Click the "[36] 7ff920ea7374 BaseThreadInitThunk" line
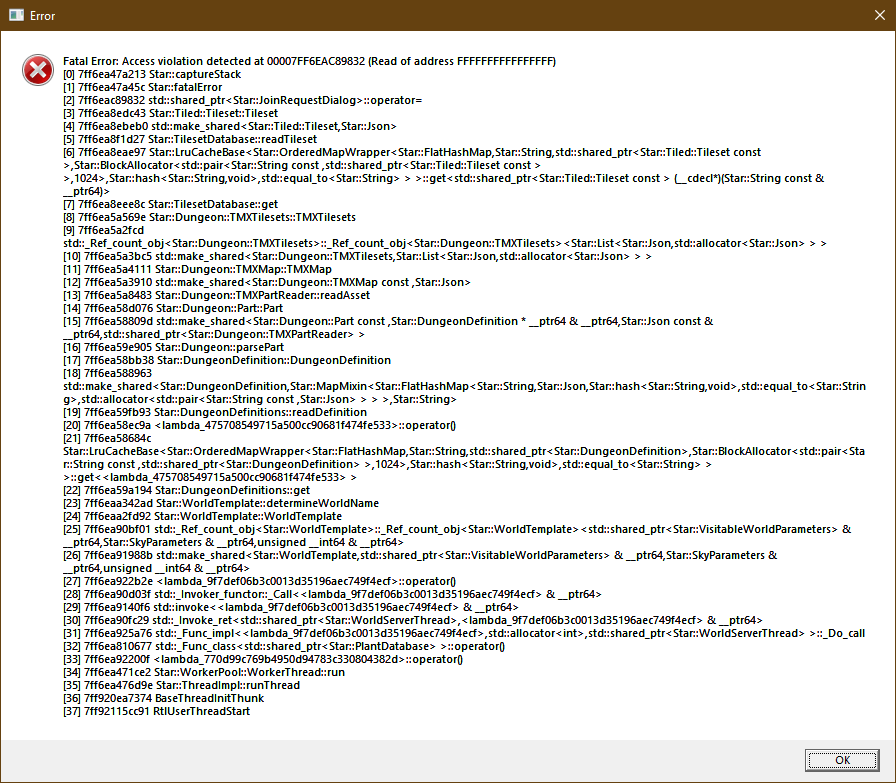Screen dimensions: 896x783 [163, 698]
